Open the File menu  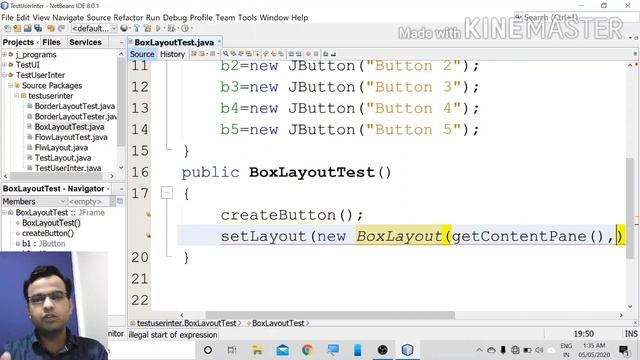coord(7,18)
